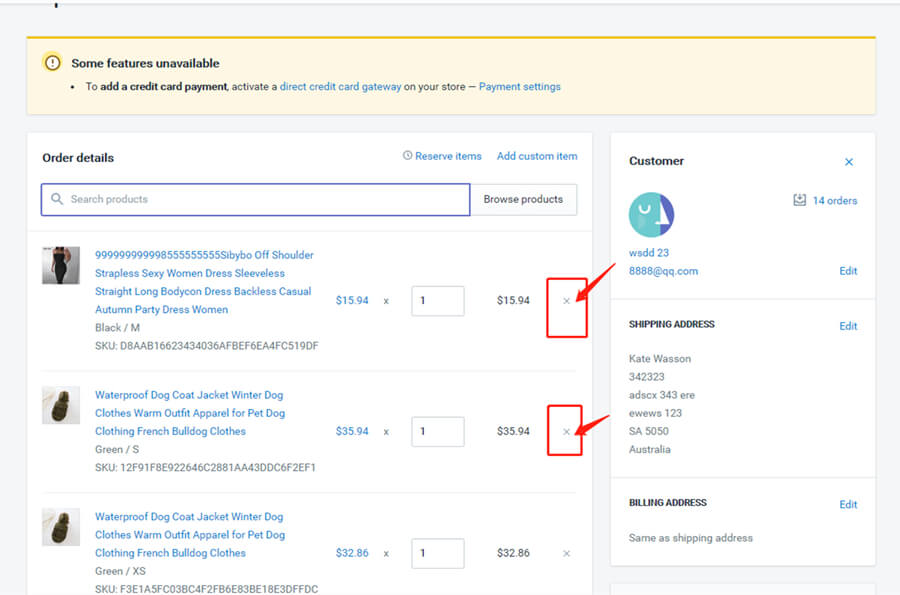Click the yellow warning exclamation icon
The image size is (900, 595).
(51, 61)
